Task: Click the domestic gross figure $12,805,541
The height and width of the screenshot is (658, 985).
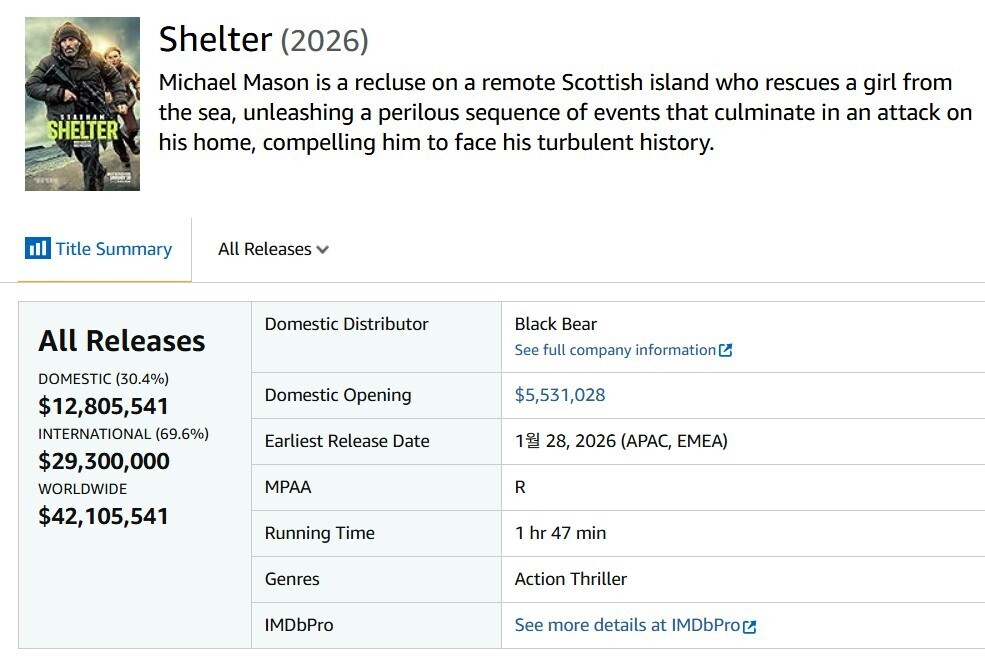Action: click(103, 406)
